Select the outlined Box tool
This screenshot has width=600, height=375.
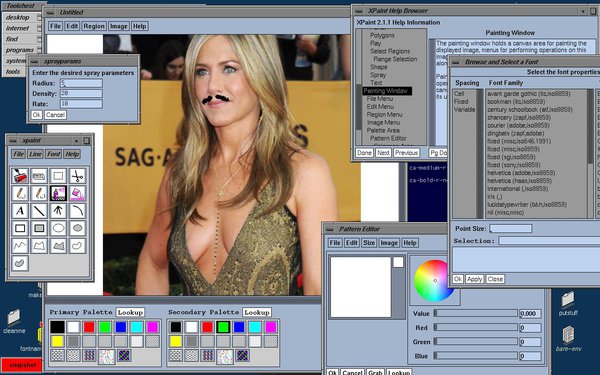[x=20, y=228]
